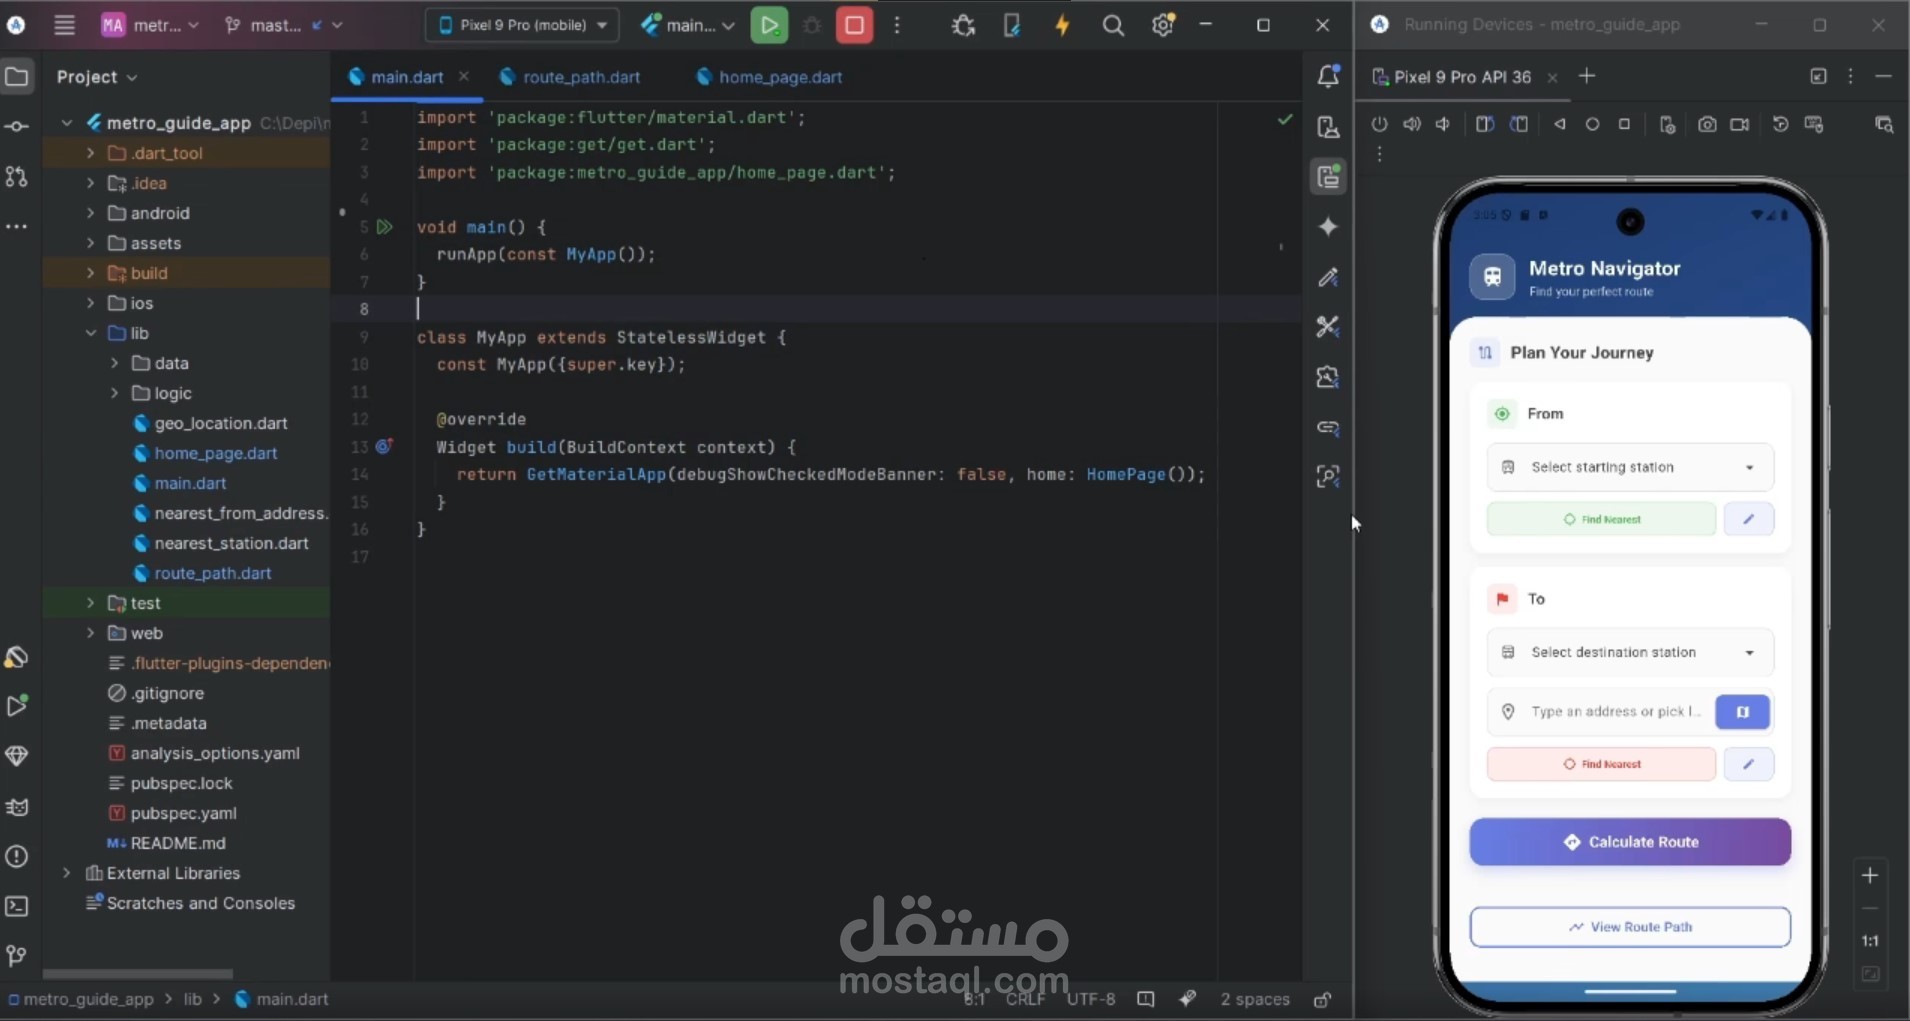This screenshot has width=1910, height=1021.
Task: Open IDE settings gear icon
Action: tap(1162, 26)
